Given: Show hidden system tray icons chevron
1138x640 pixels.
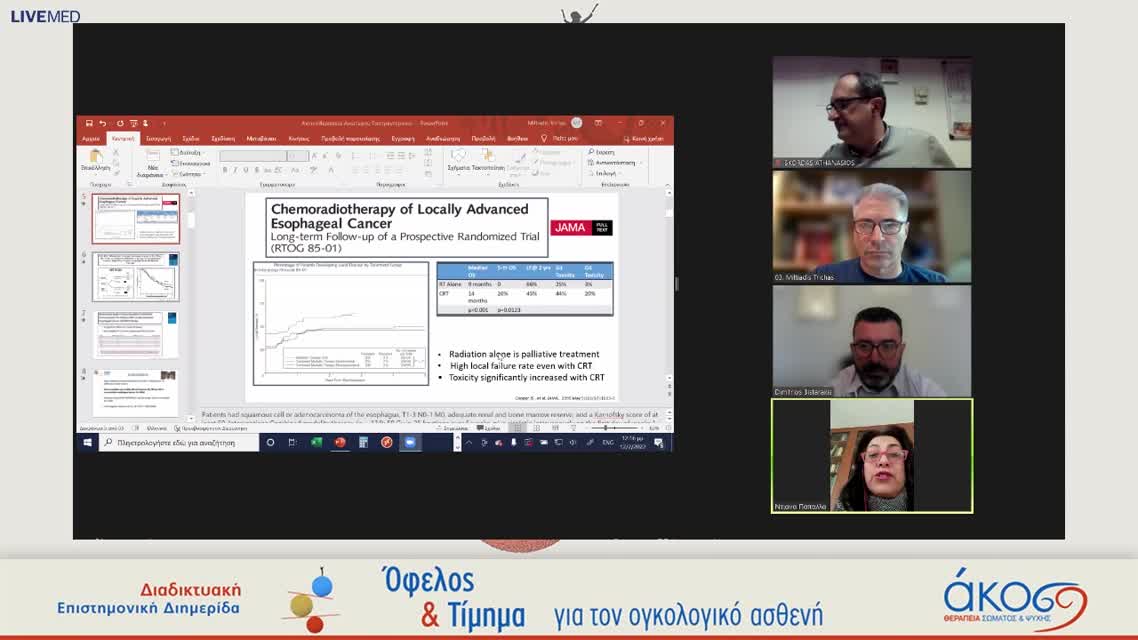Looking at the screenshot, I should pos(469,442).
